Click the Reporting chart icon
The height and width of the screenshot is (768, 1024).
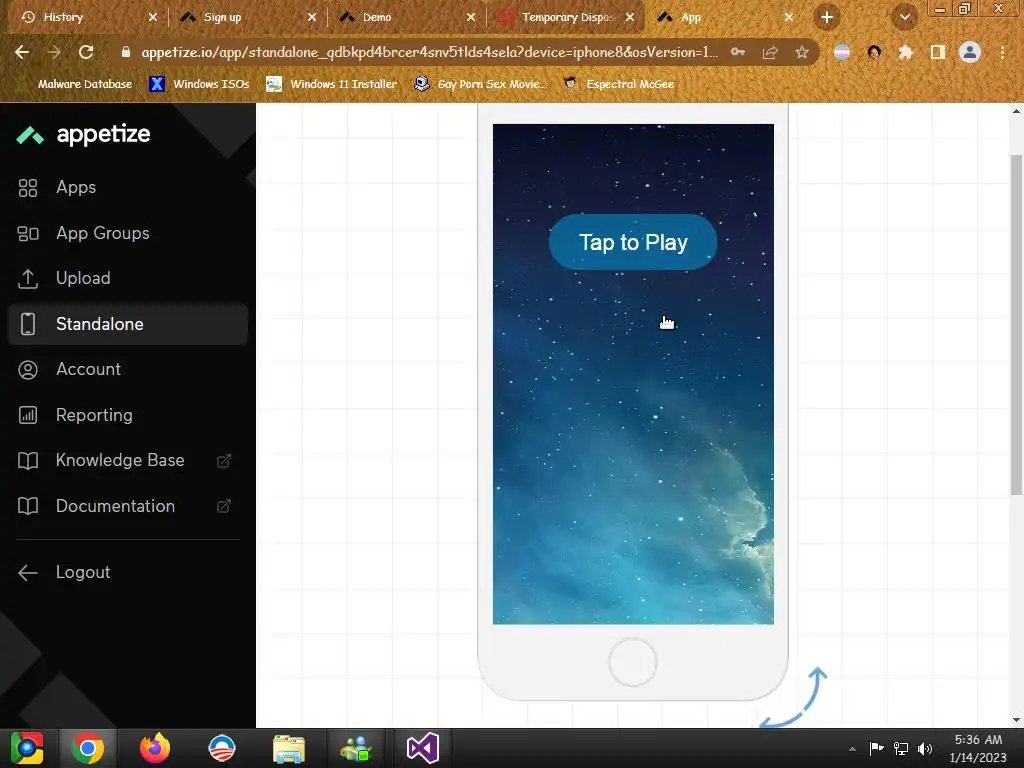point(27,415)
